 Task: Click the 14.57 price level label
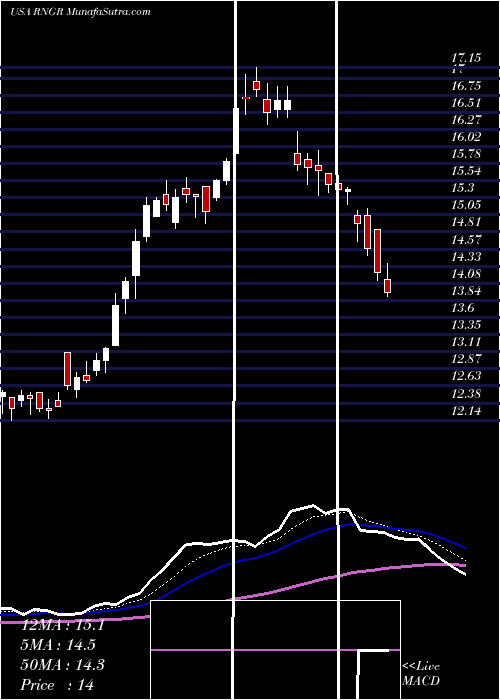[466, 240]
